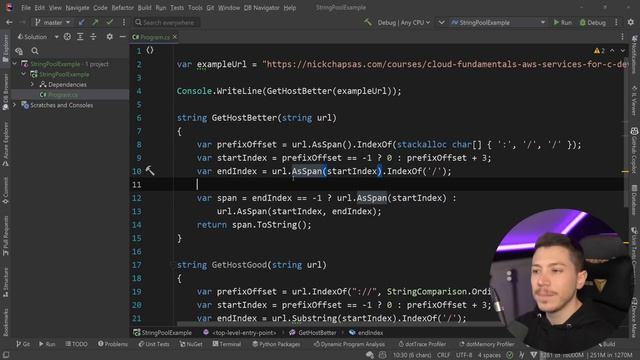Expand the Dependencies tree node
Image resolution: width=640 pixels, height=360 pixels.
32,84
